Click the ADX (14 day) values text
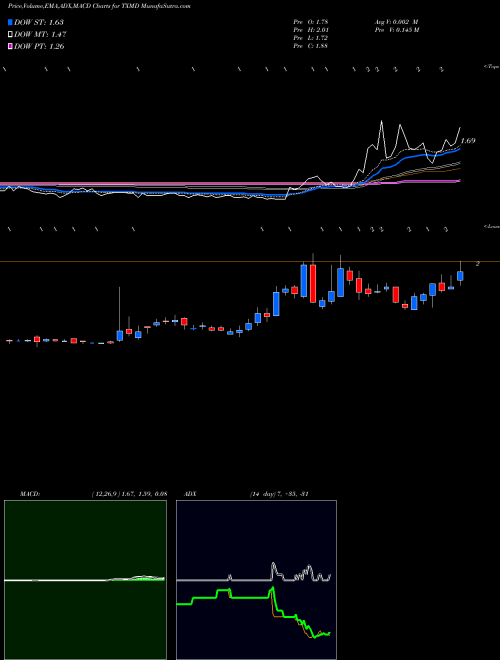This screenshot has width=500, height=660. point(278,494)
